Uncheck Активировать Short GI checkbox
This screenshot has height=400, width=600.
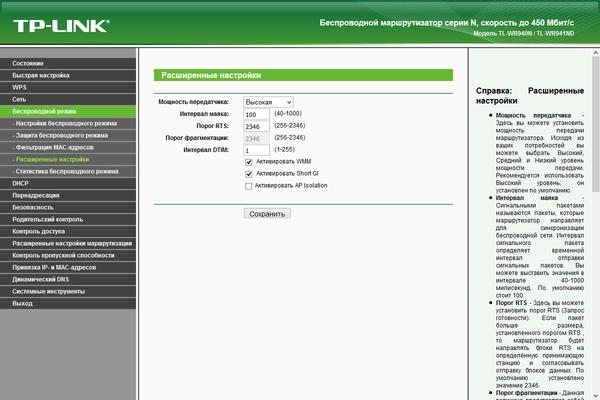[249, 174]
